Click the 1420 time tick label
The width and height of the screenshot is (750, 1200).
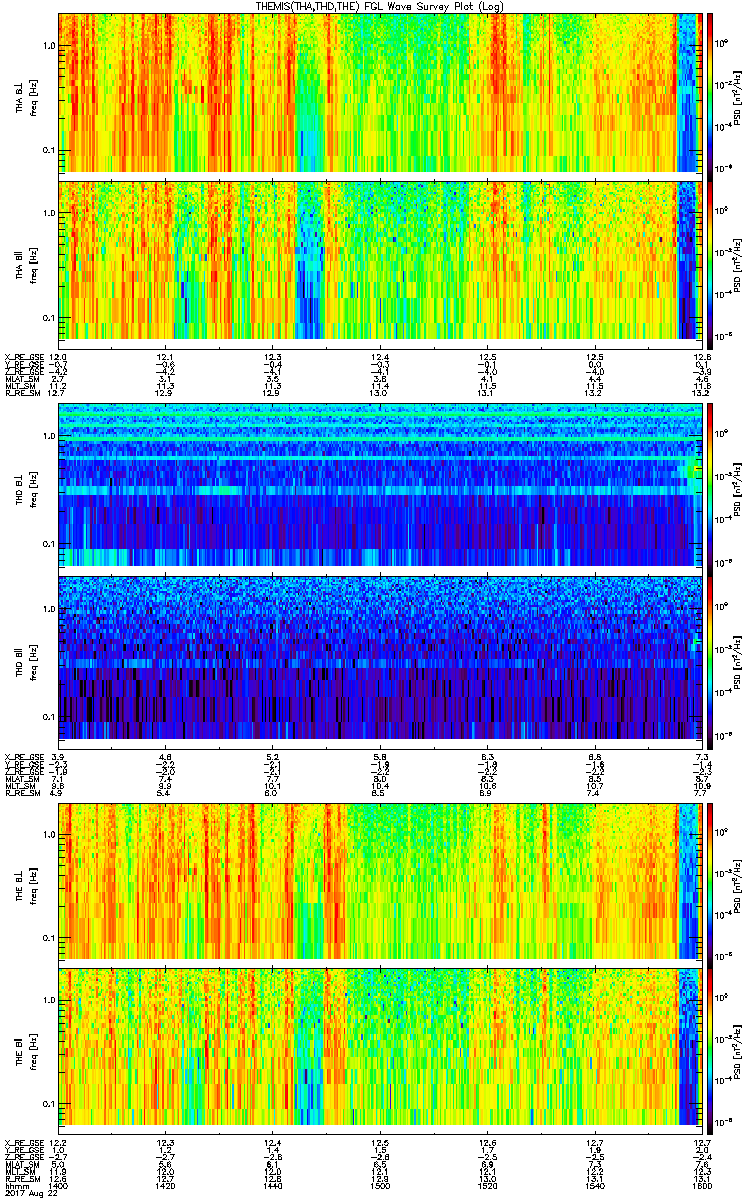pos(165,1184)
